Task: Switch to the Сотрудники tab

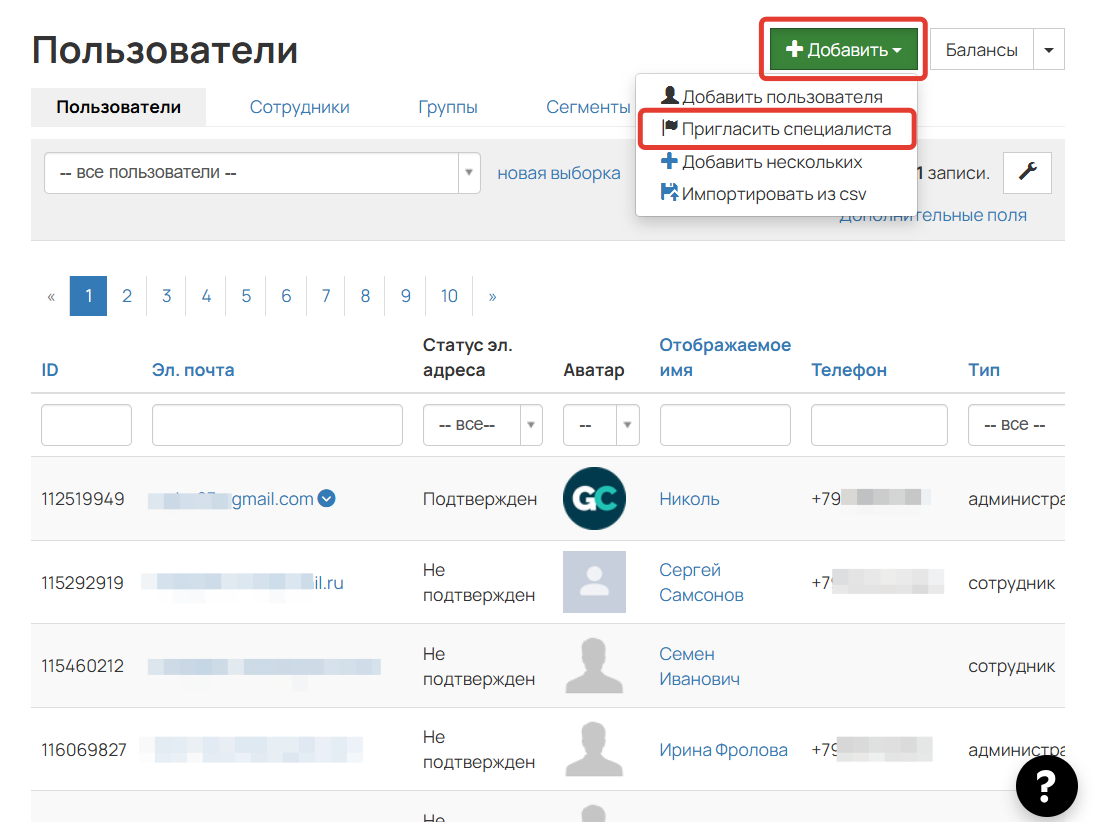Action: (x=302, y=106)
